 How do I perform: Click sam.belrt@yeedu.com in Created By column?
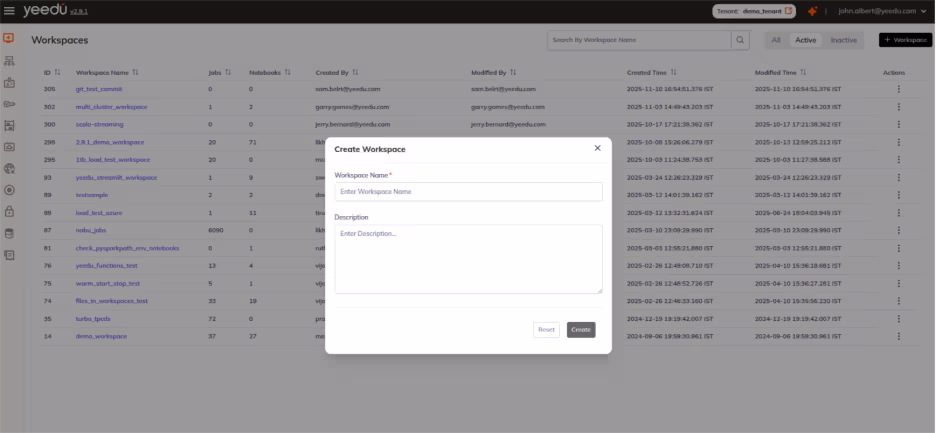348,89
